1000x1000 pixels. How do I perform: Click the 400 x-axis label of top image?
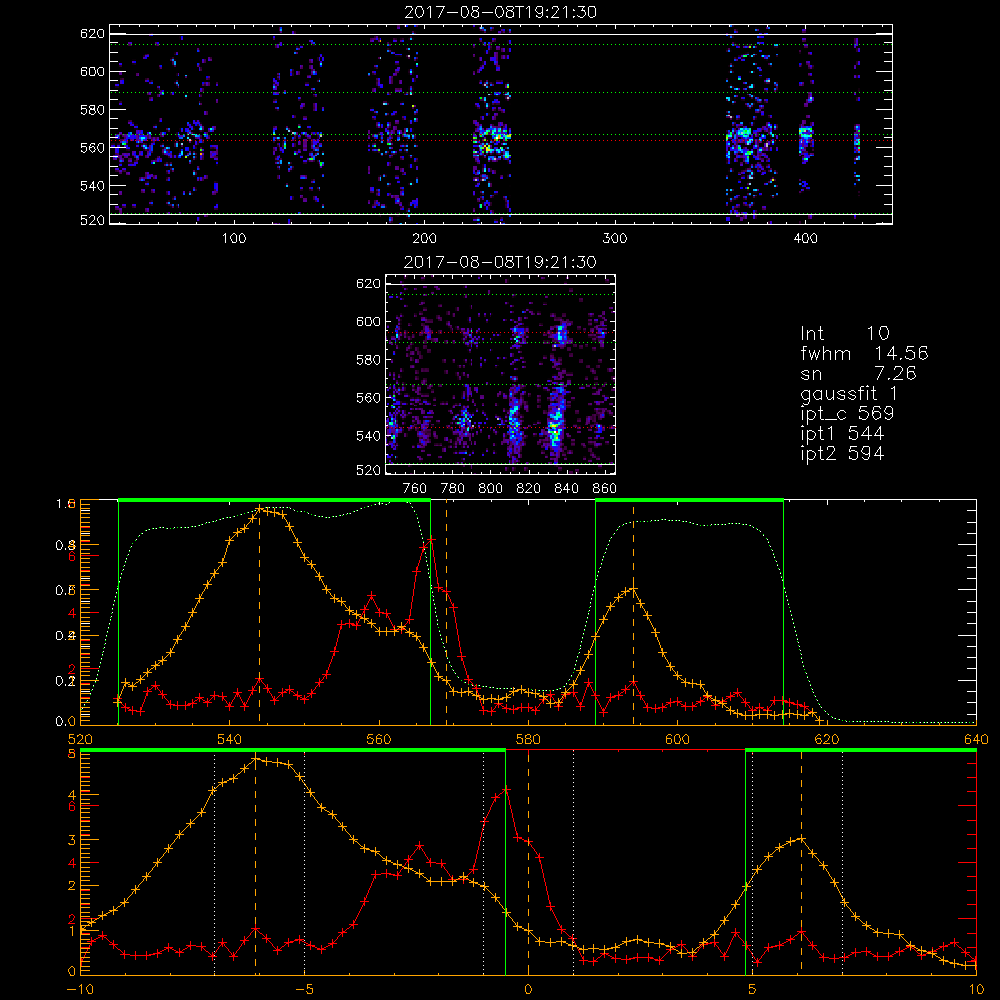[805, 239]
